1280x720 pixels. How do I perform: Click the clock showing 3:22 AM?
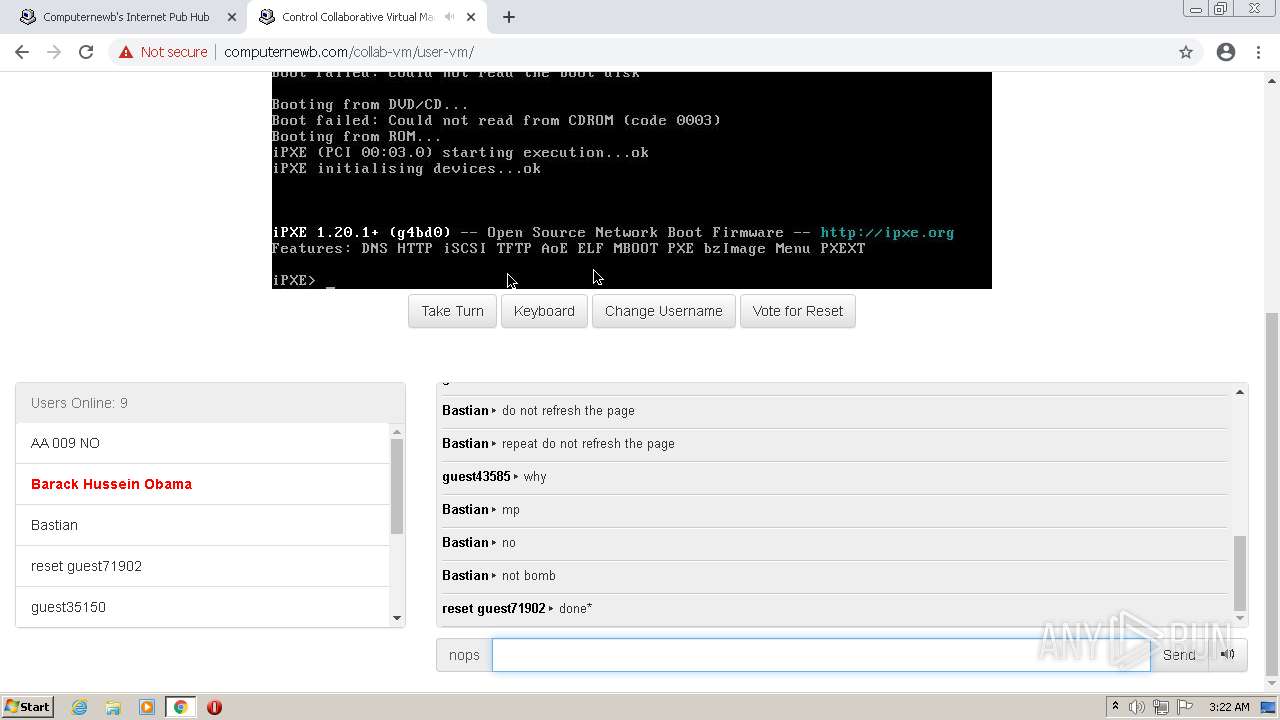pyautogui.click(x=1229, y=707)
